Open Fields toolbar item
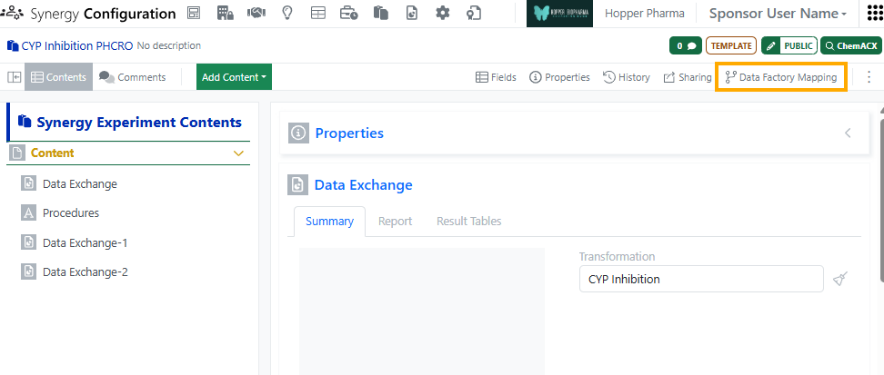The width and height of the screenshot is (884, 375). [x=496, y=77]
